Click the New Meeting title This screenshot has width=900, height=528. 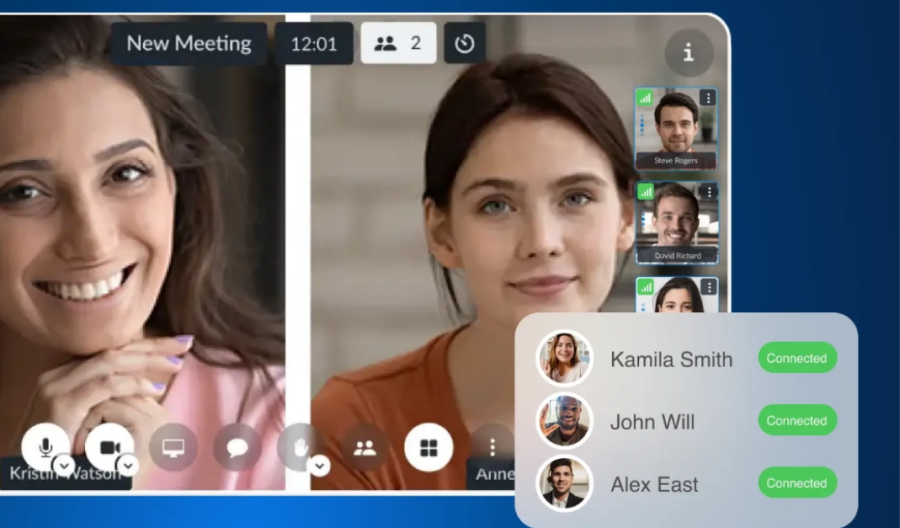(189, 44)
